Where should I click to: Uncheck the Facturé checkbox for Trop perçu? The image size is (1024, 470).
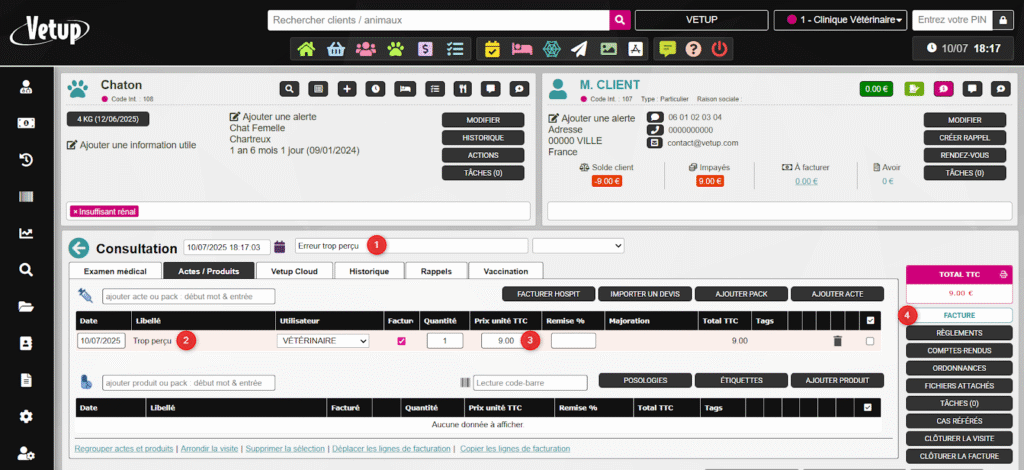point(402,341)
